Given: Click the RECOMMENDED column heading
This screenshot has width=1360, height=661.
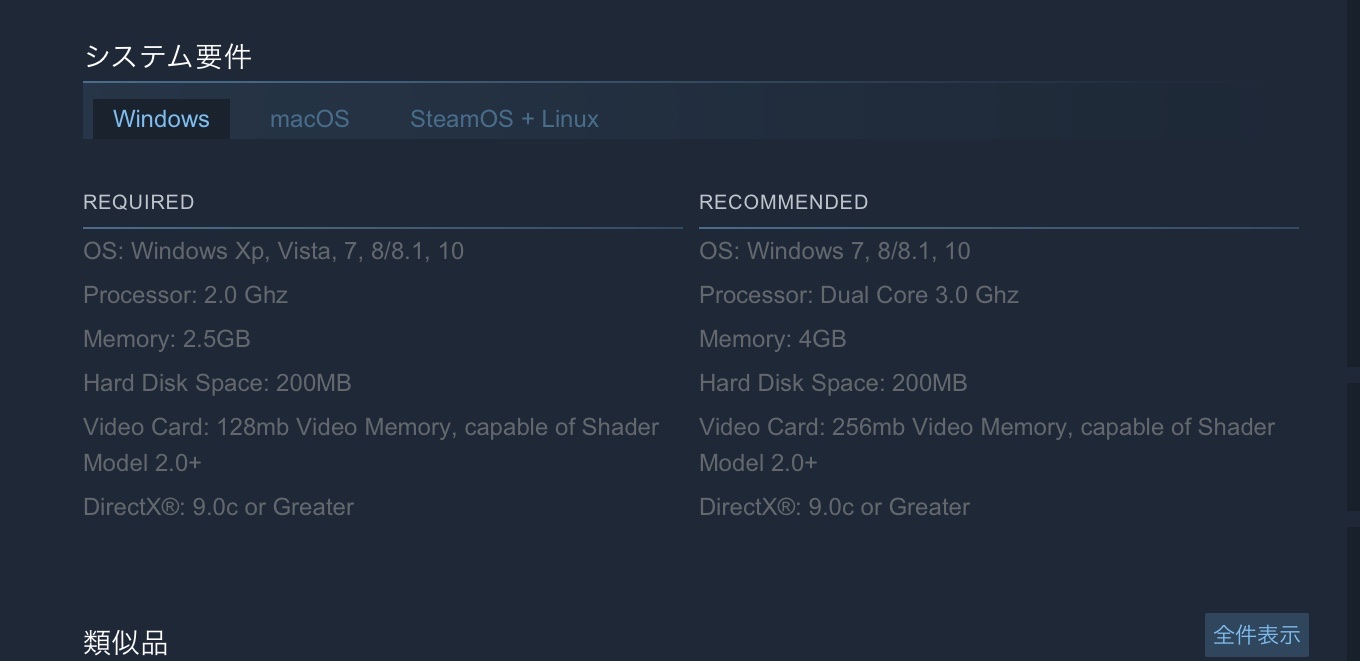Looking at the screenshot, I should 783,202.
